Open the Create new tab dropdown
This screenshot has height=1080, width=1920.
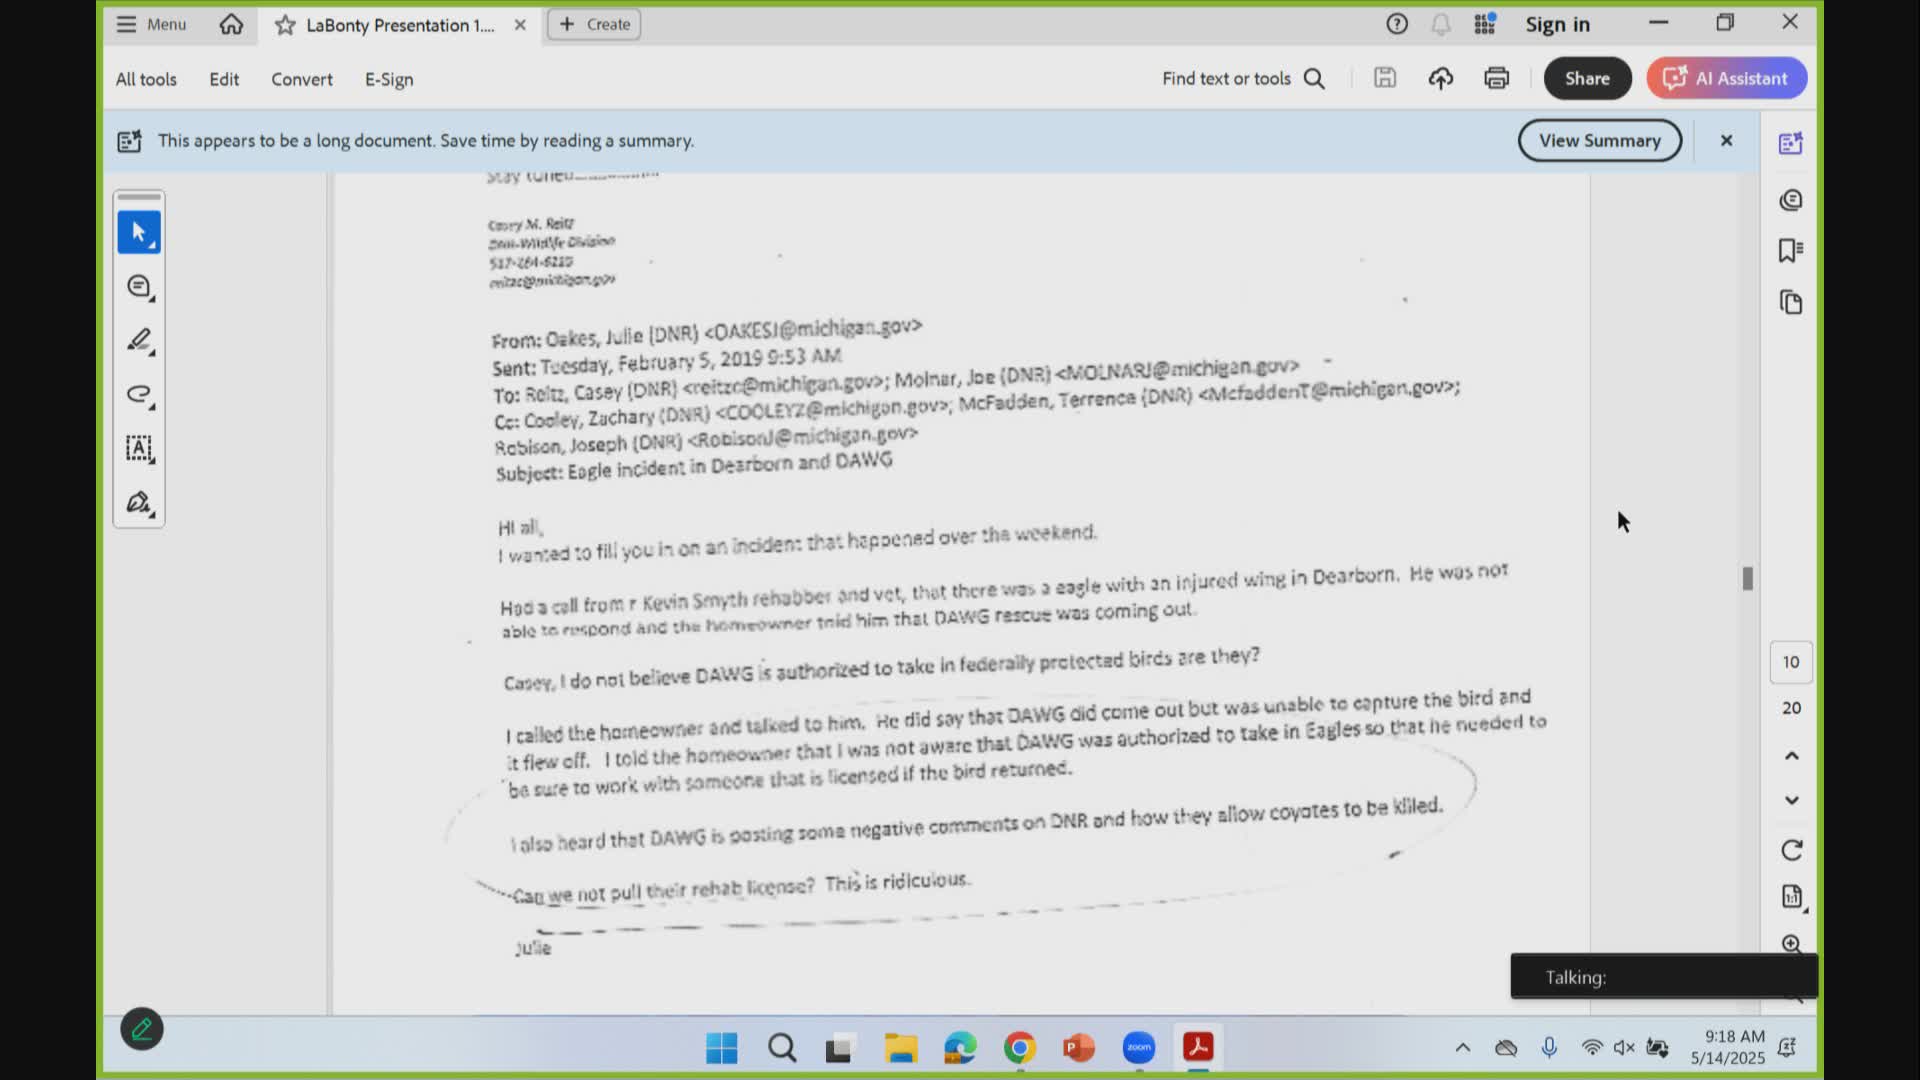point(594,24)
